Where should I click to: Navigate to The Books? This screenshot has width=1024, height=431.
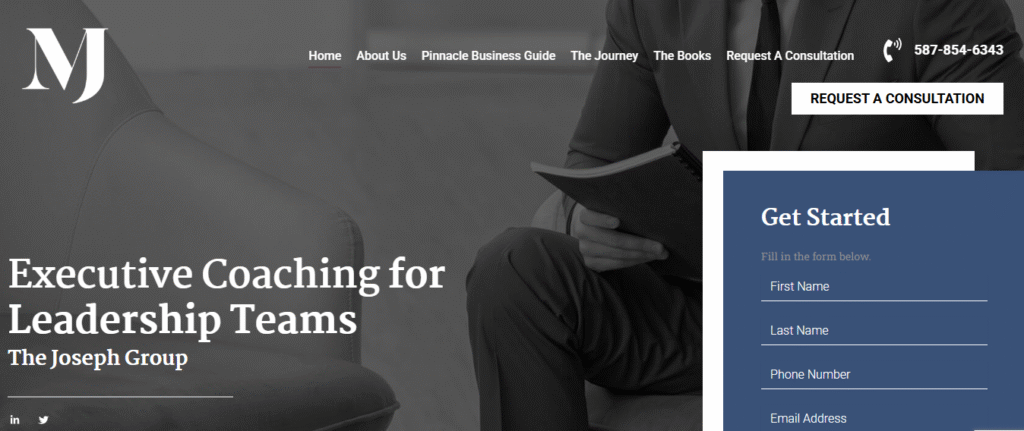click(682, 56)
